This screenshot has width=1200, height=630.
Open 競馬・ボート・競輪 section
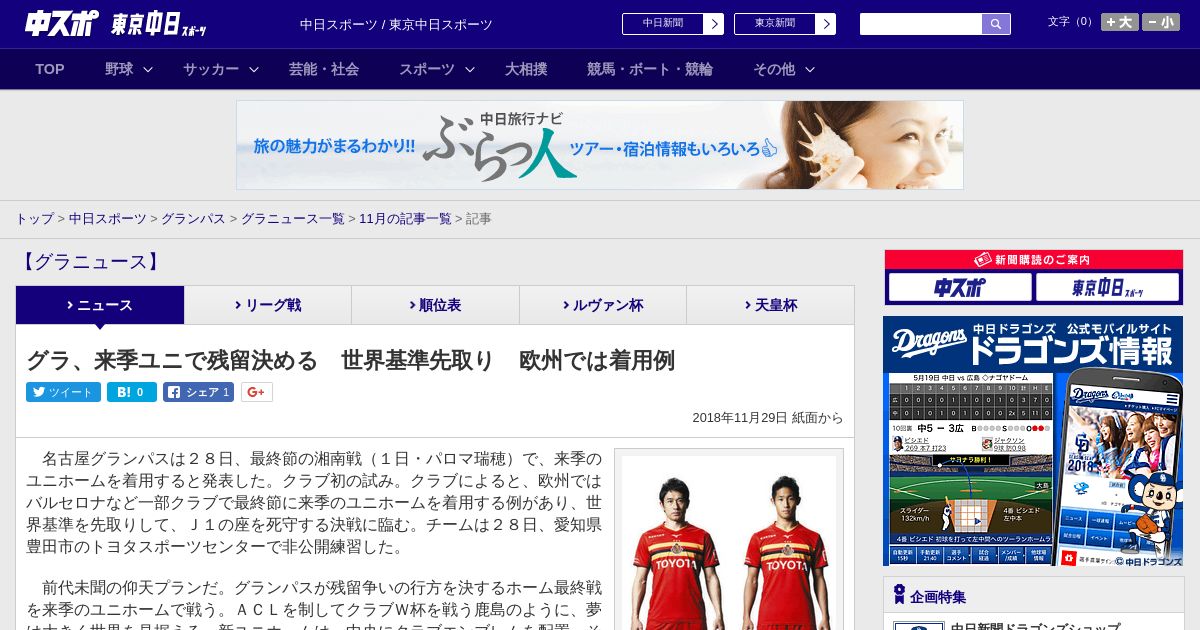pyautogui.click(x=650, y=69)
